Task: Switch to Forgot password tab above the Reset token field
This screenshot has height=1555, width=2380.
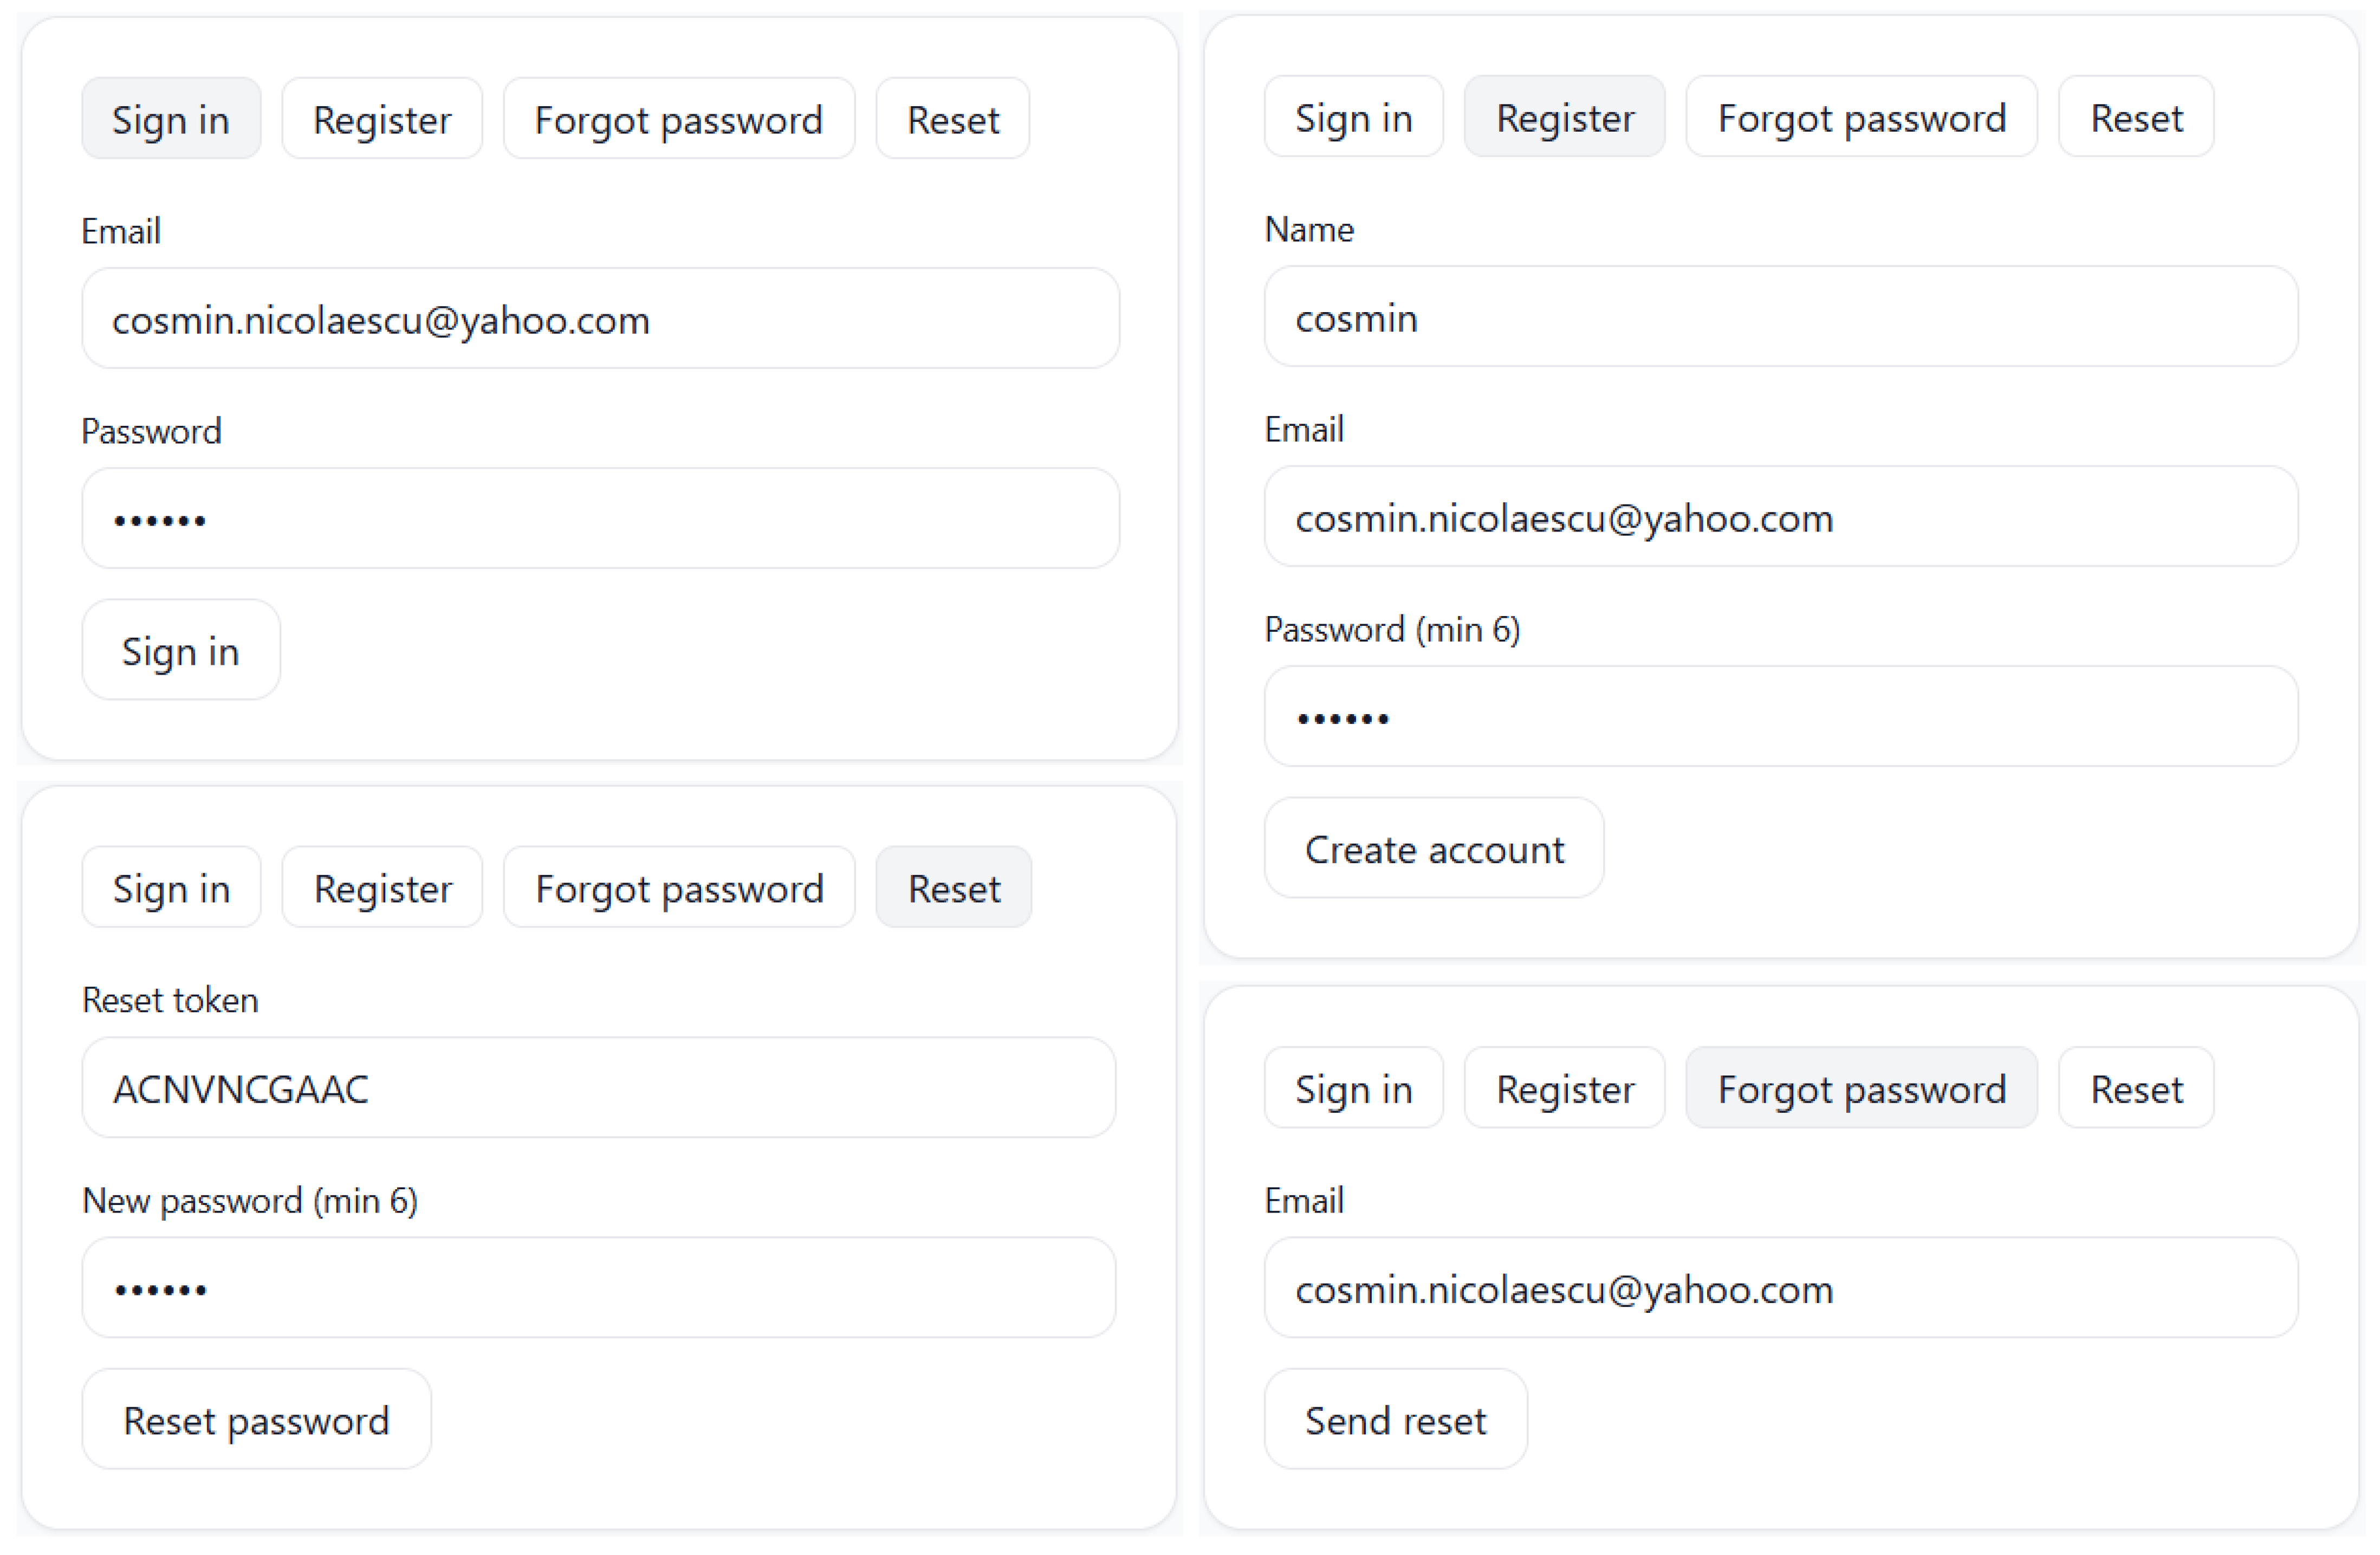Action: (679, 888)
